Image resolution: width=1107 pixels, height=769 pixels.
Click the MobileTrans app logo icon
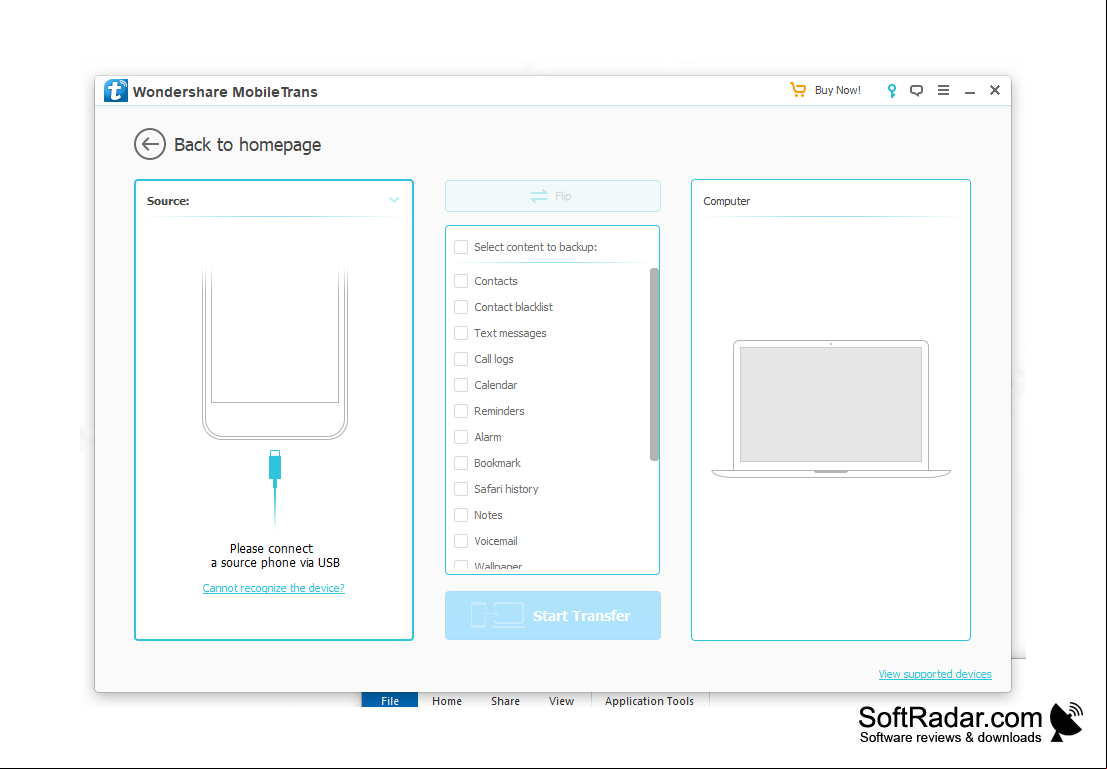pyautogui.click(x=116, y=91)
